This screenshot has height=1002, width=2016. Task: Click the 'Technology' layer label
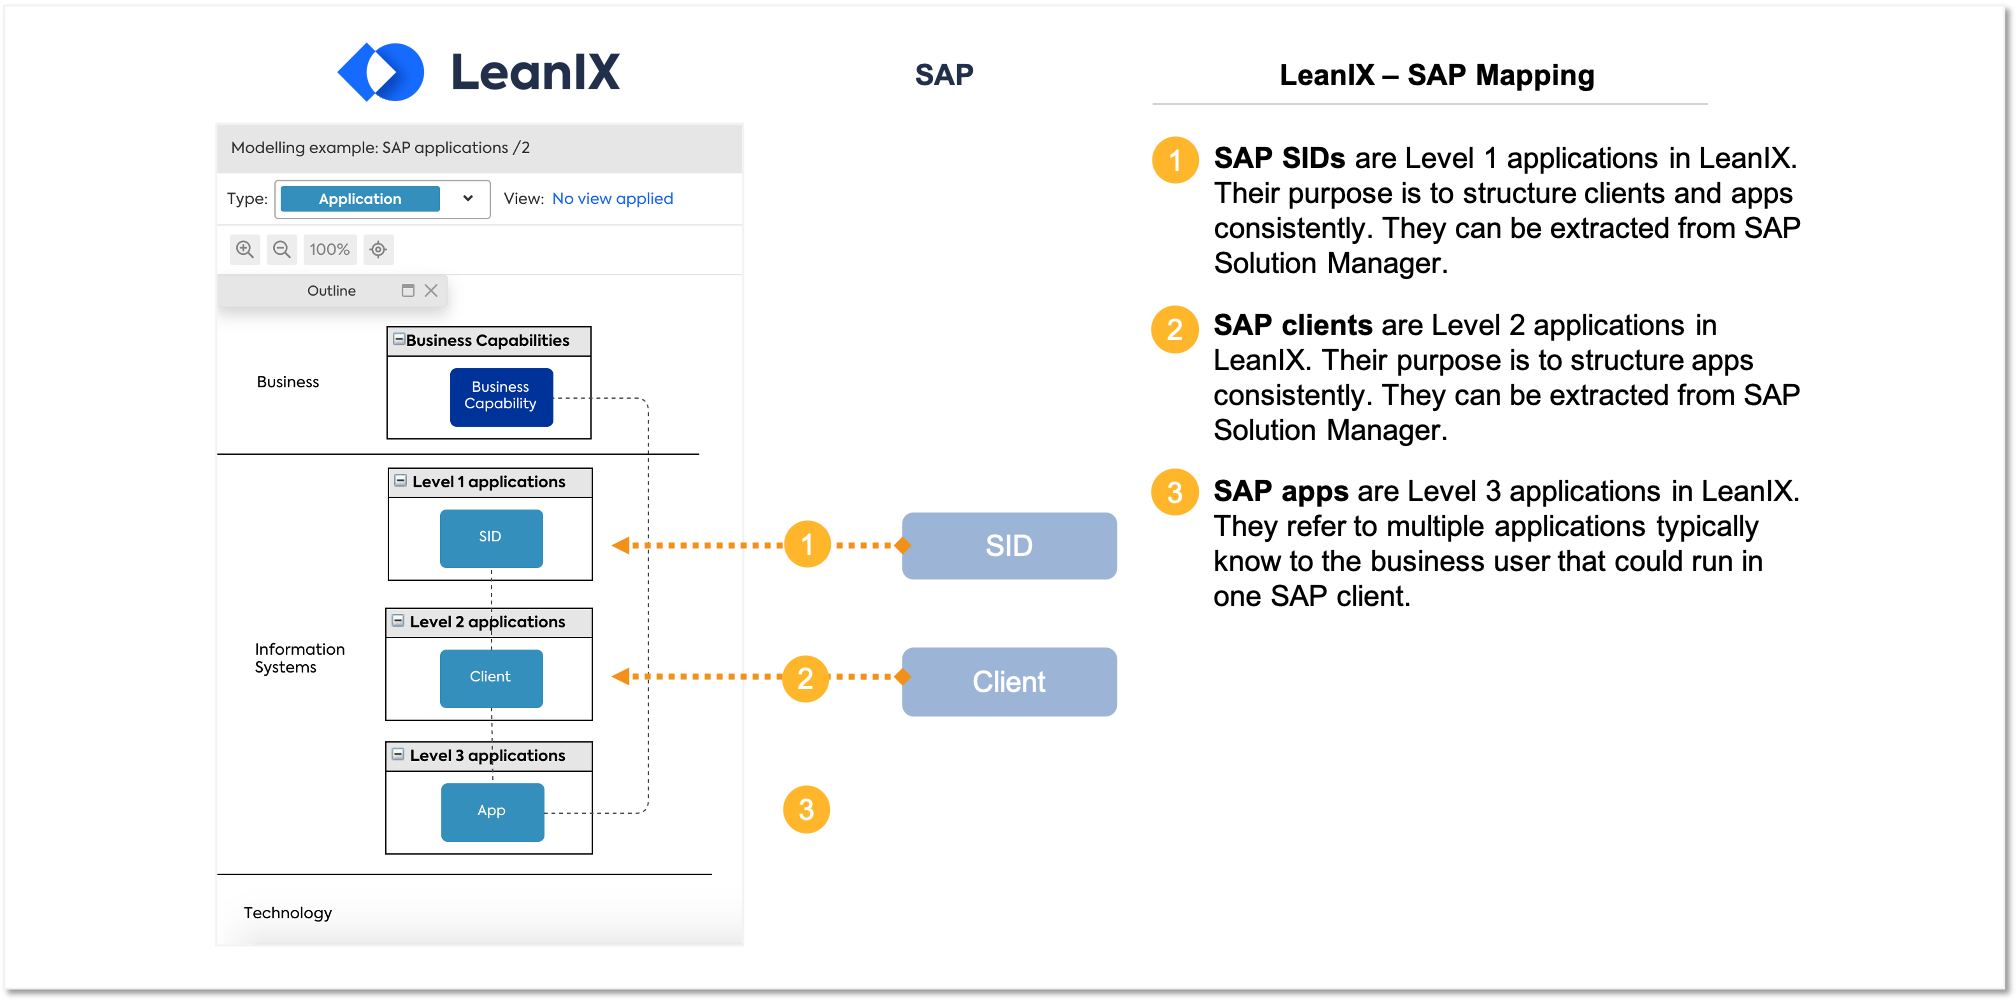[288, 913]
